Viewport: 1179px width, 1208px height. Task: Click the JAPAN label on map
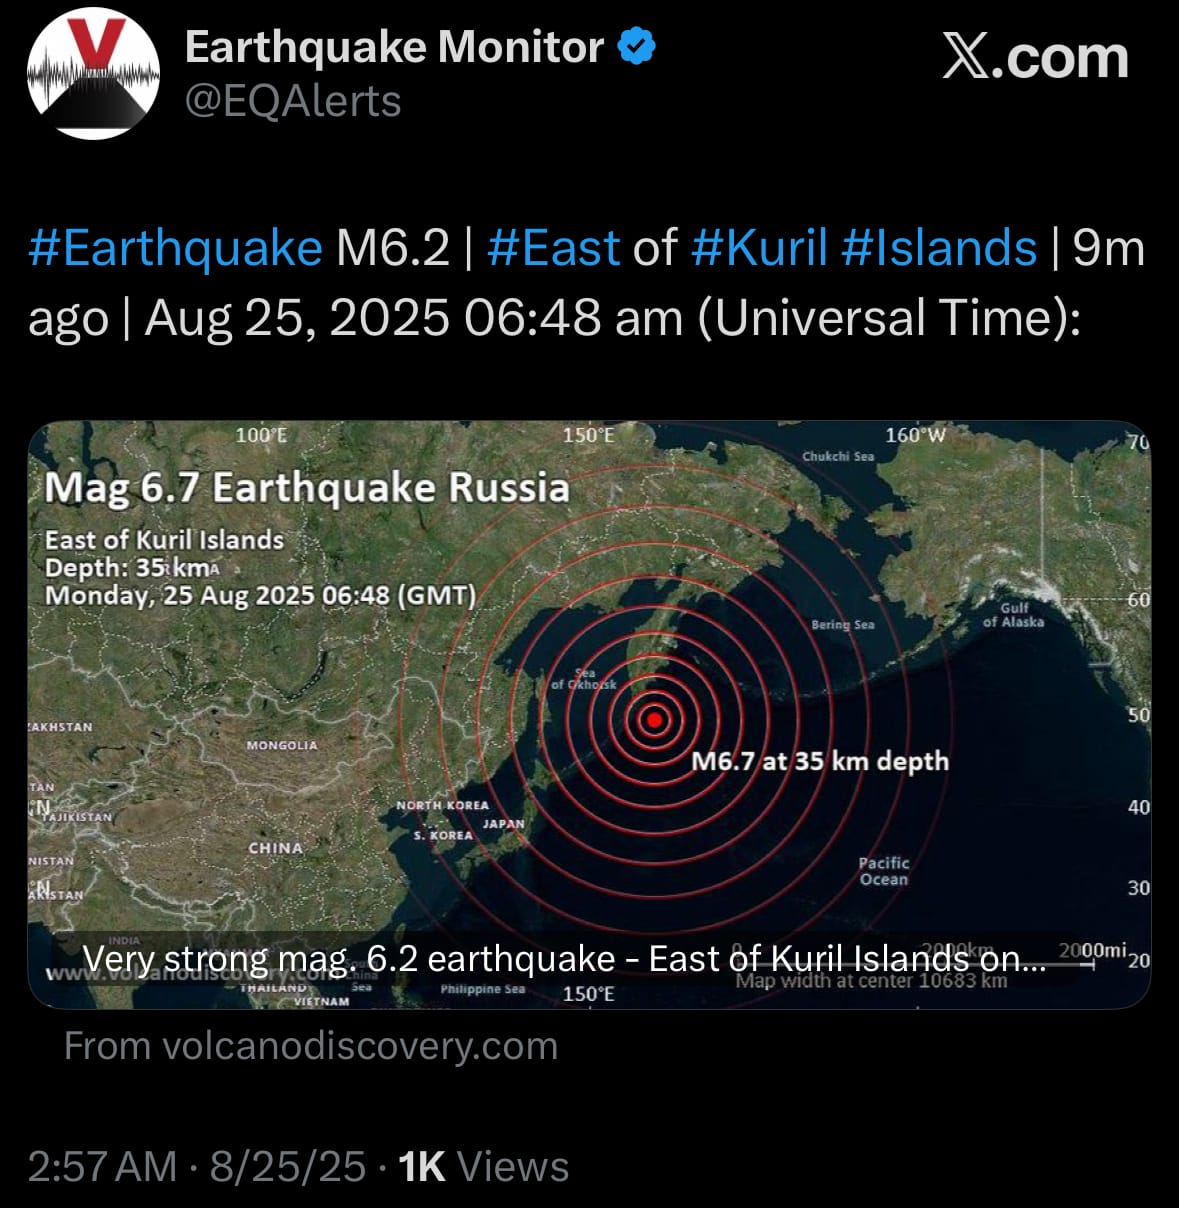504,824
